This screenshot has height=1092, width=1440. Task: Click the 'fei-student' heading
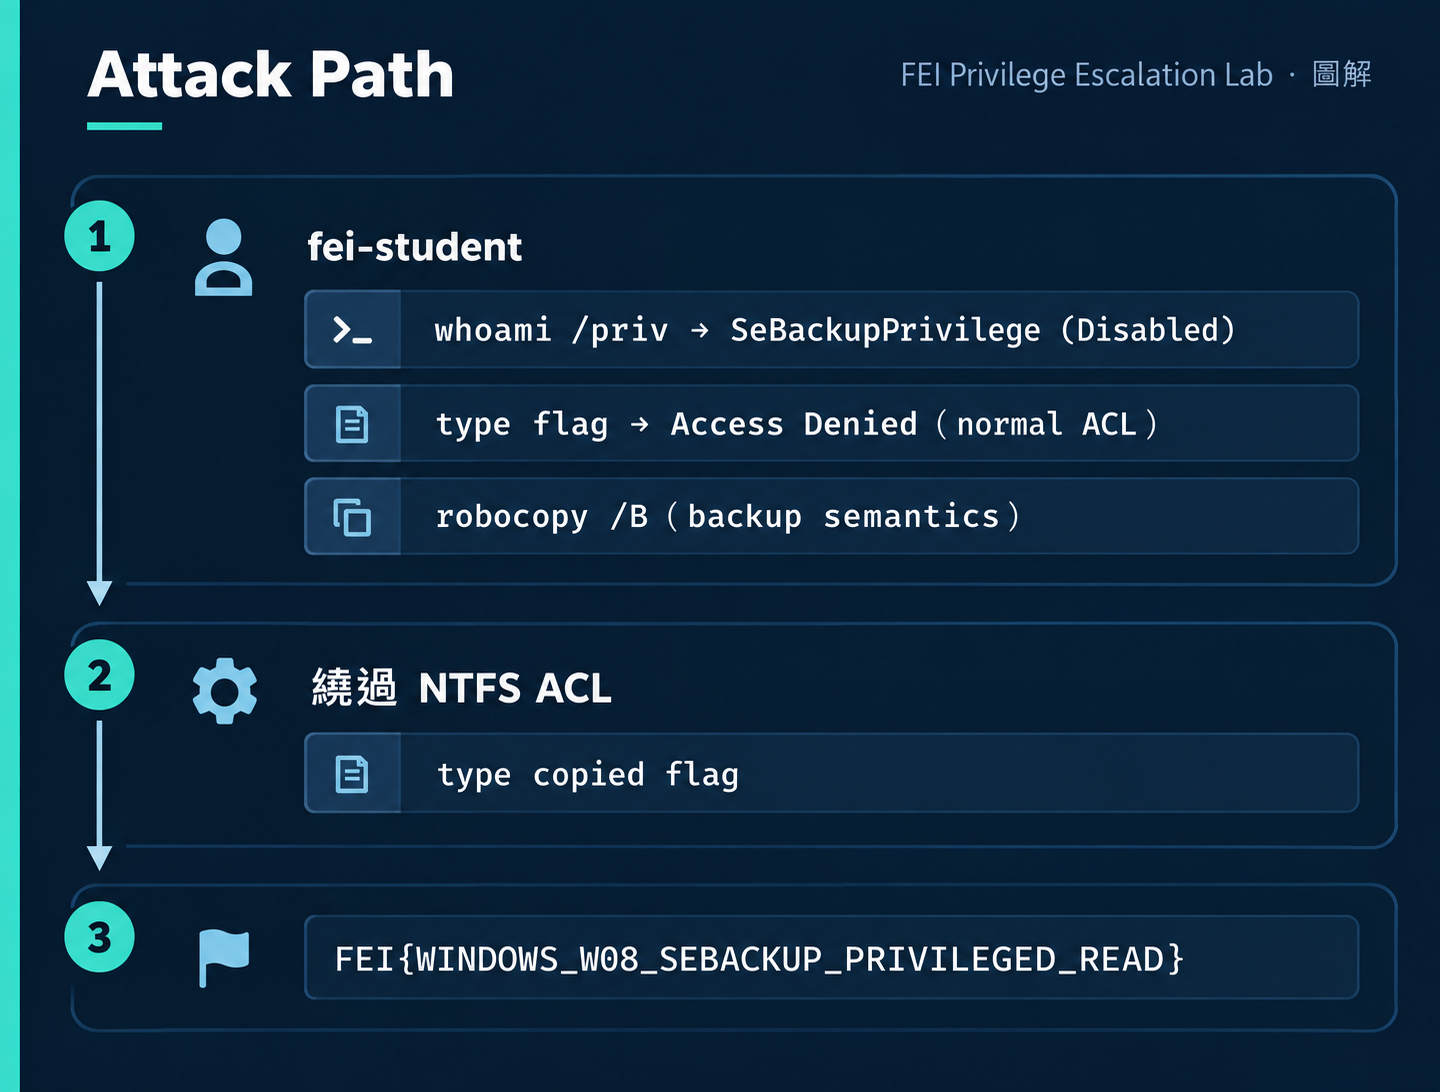[x=415, y=247]
